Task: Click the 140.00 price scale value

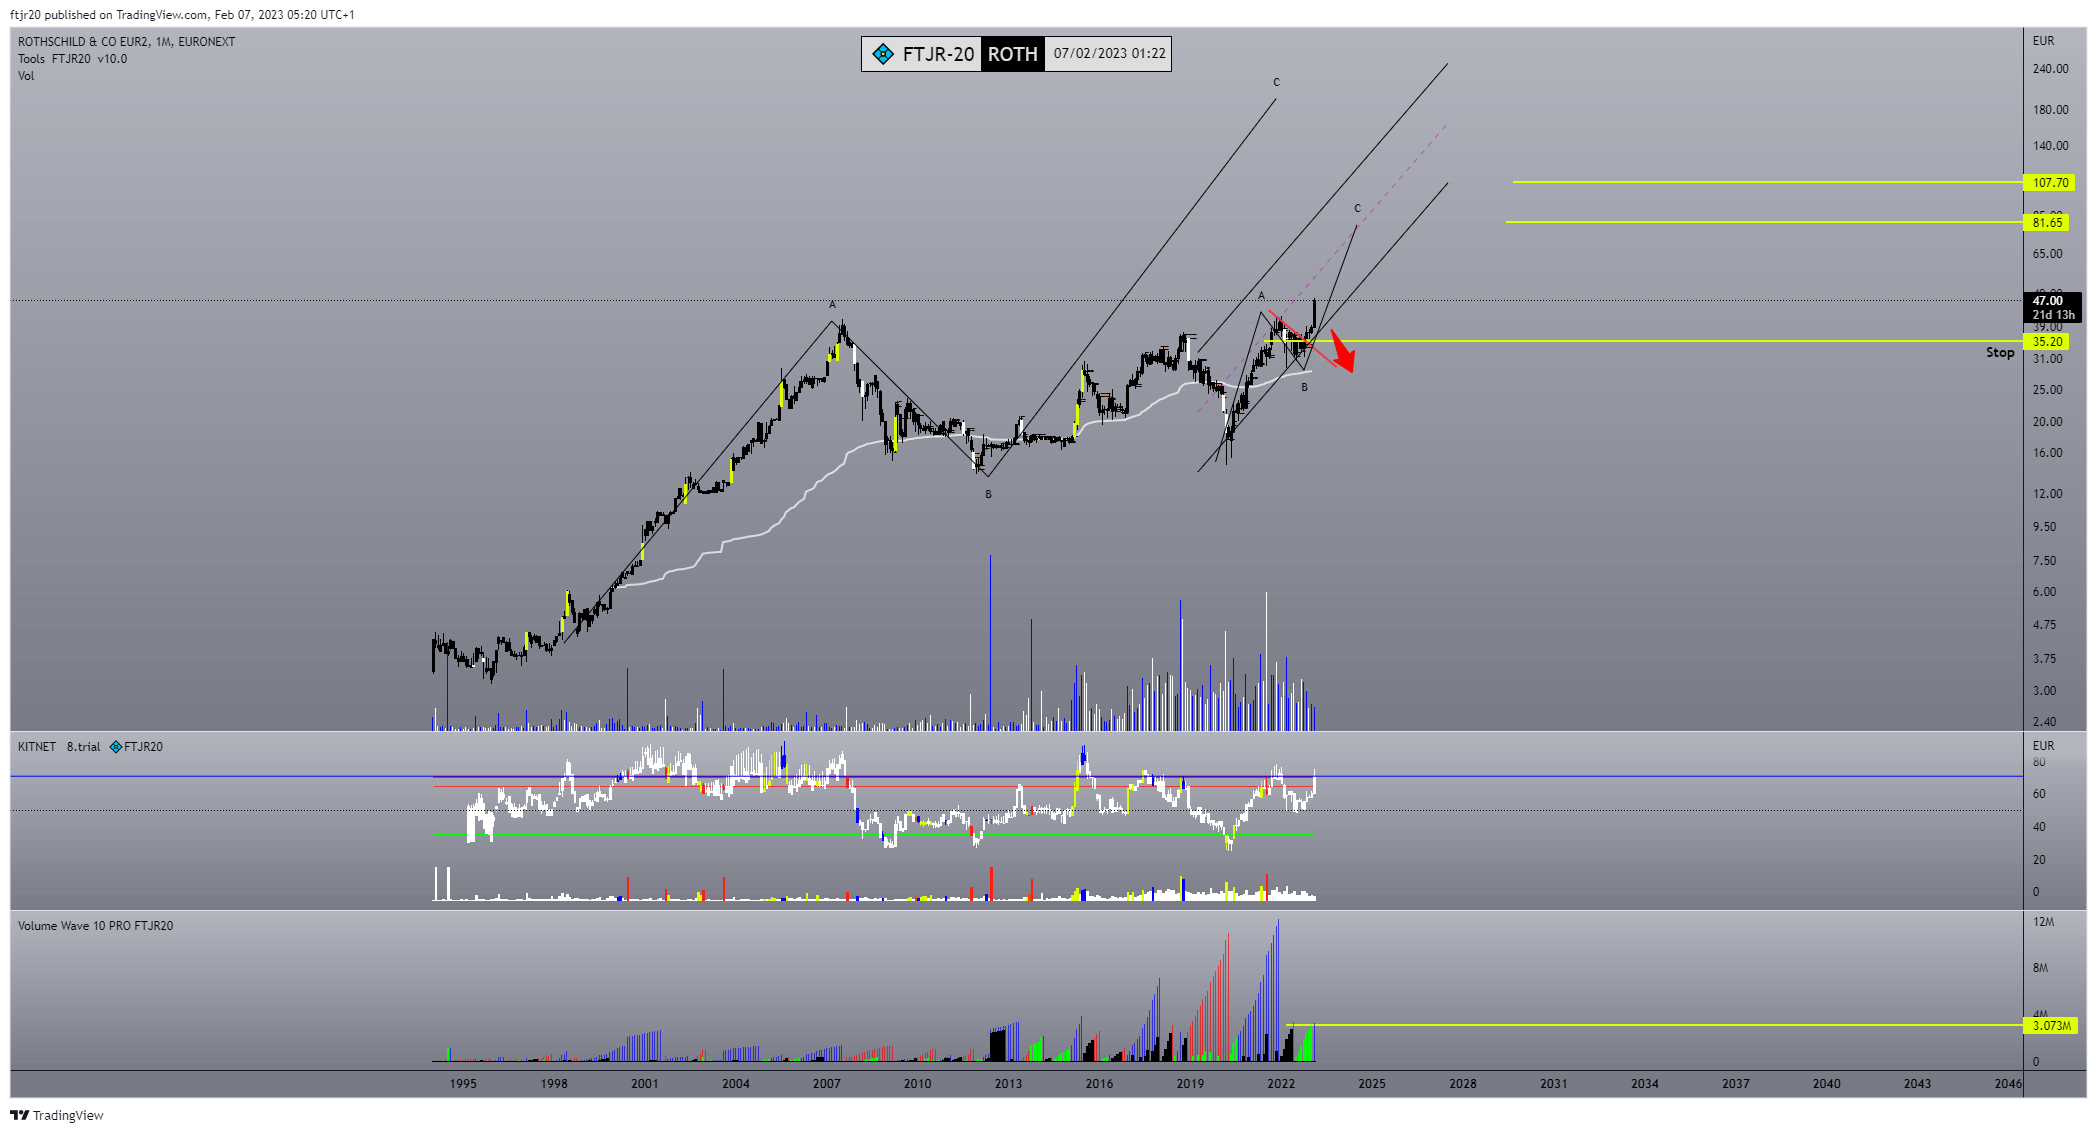Action: pyautogui.click(x=2050, y=146)
